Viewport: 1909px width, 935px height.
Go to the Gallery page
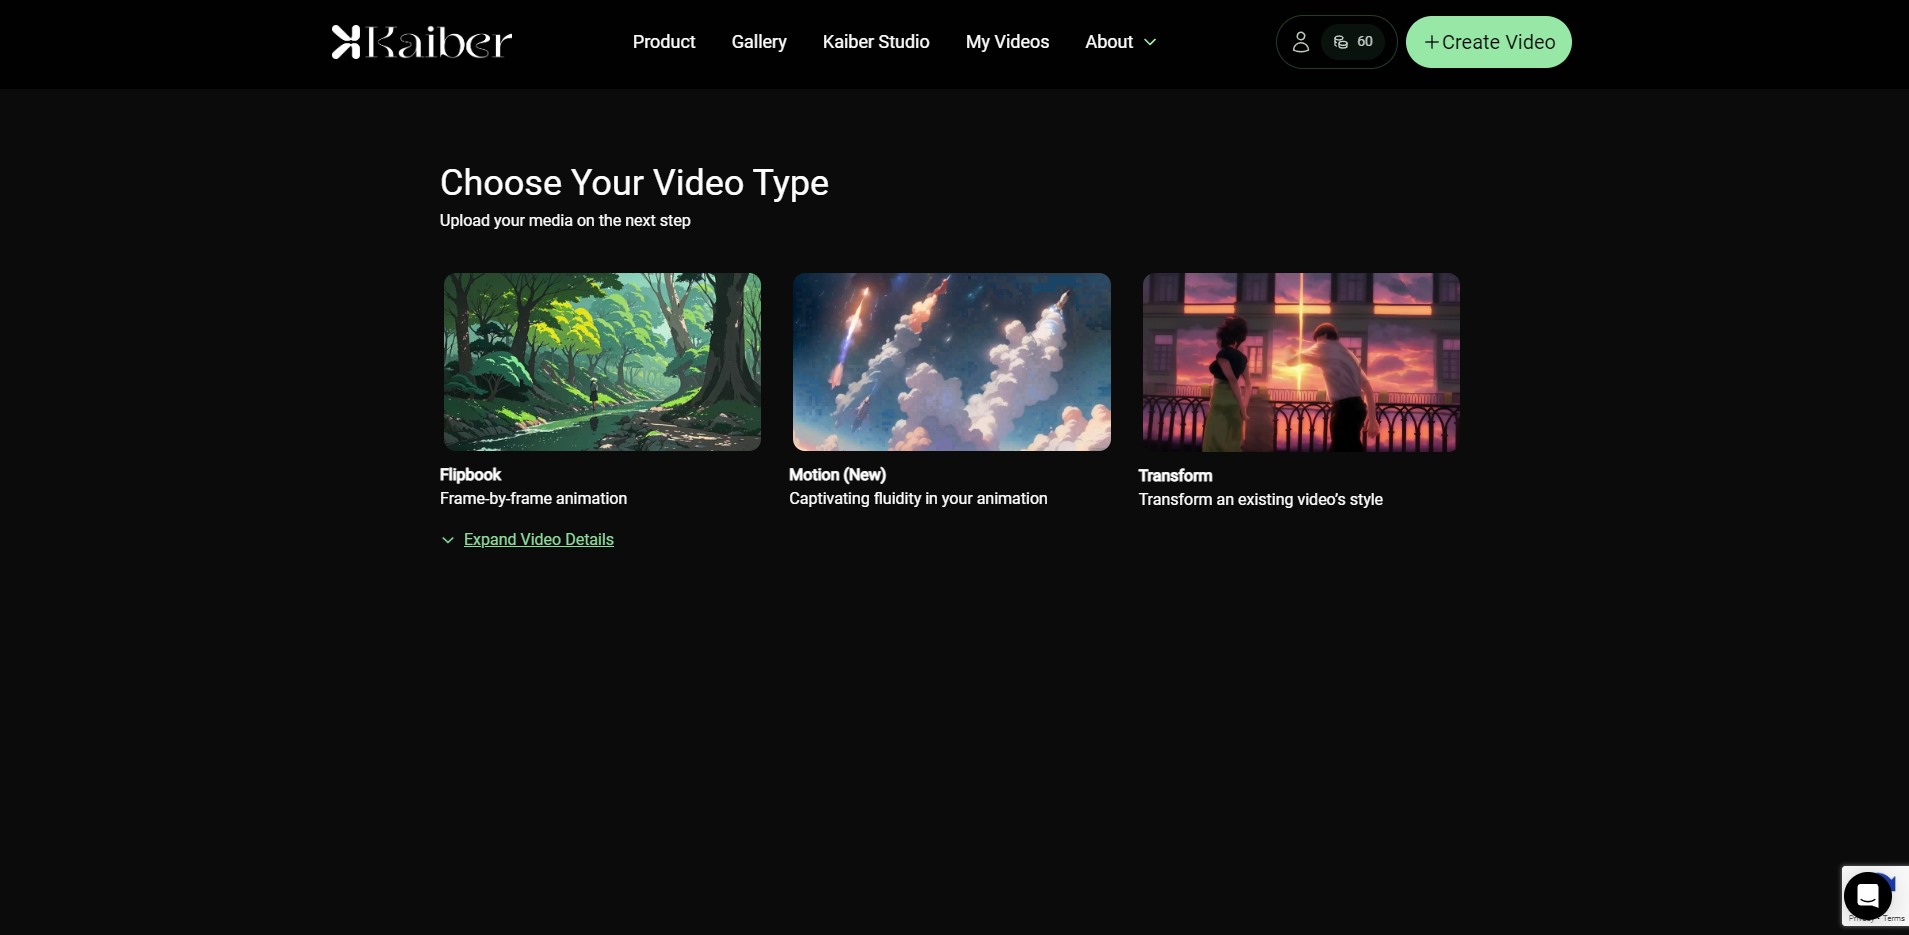tap(759, 42)
